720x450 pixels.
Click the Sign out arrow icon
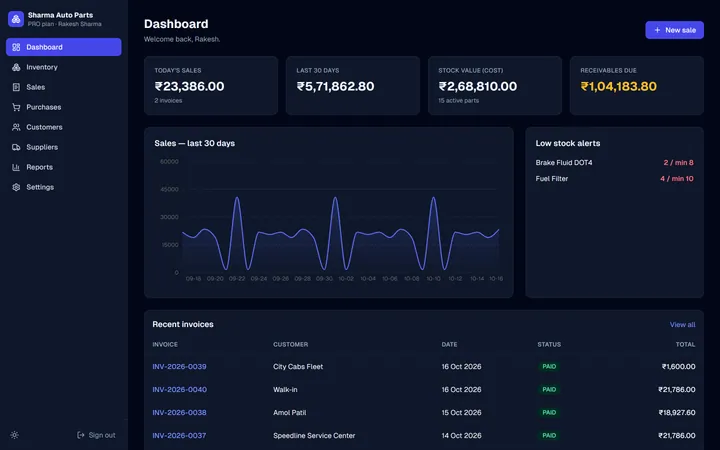click(x=81, y=435)
